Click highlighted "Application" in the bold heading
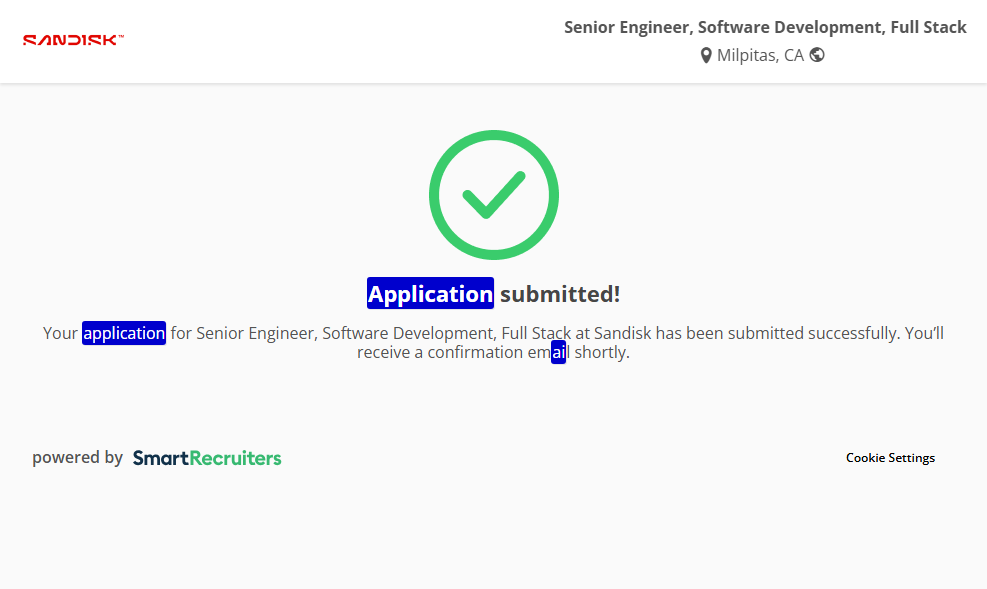The image size is (987, 589). tap(430, 294)
